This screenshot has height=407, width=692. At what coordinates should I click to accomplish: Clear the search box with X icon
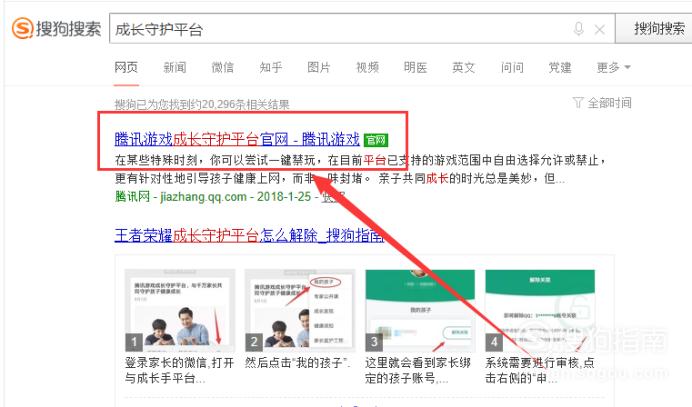tap(599, 30)
